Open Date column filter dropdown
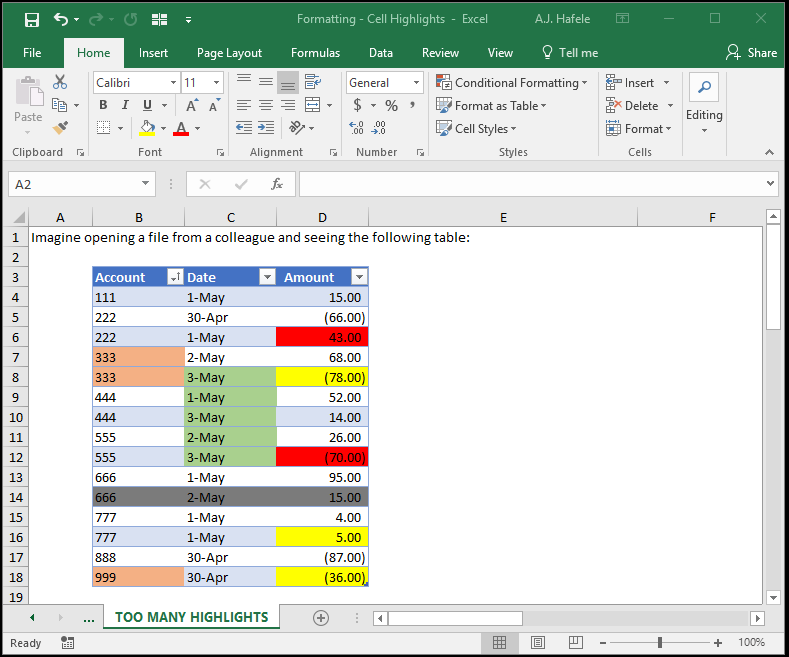 click(x=267, y=277)
